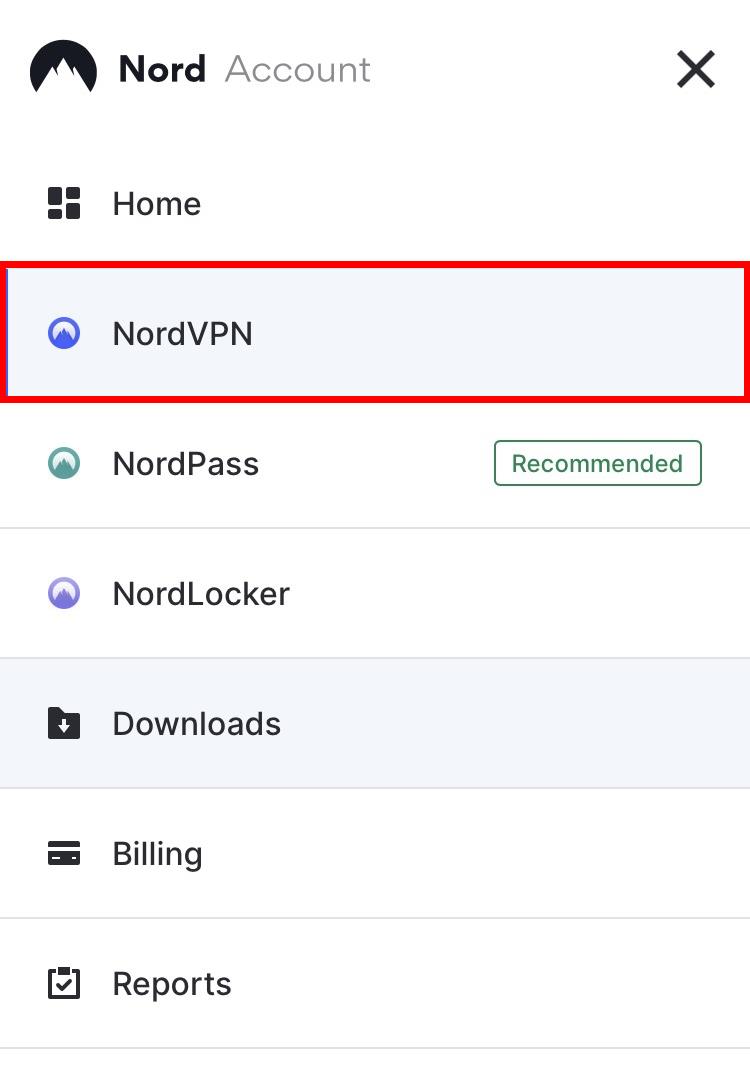Screen dimensions: 750x1069
Task: Click the Nord Account header text
Action: tap(243, 68)
